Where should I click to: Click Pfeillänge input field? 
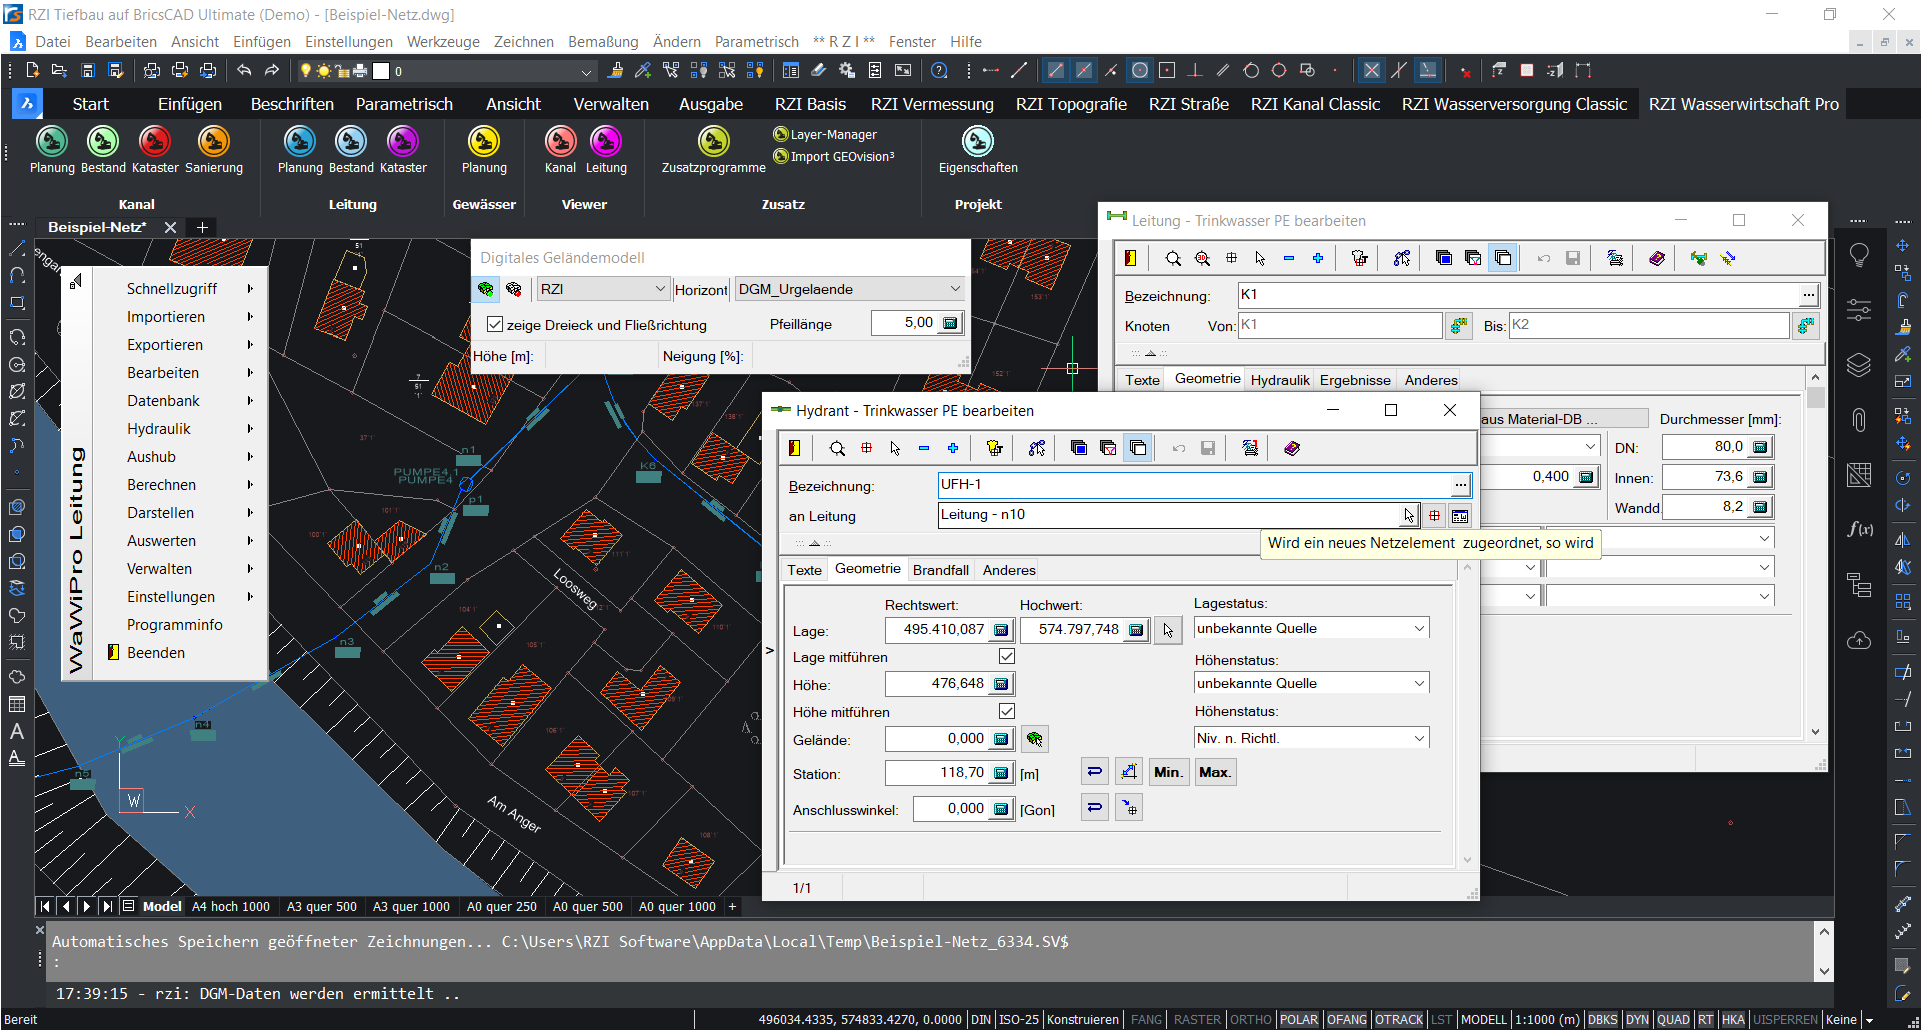pyautogui.click(x=917, y=323)
